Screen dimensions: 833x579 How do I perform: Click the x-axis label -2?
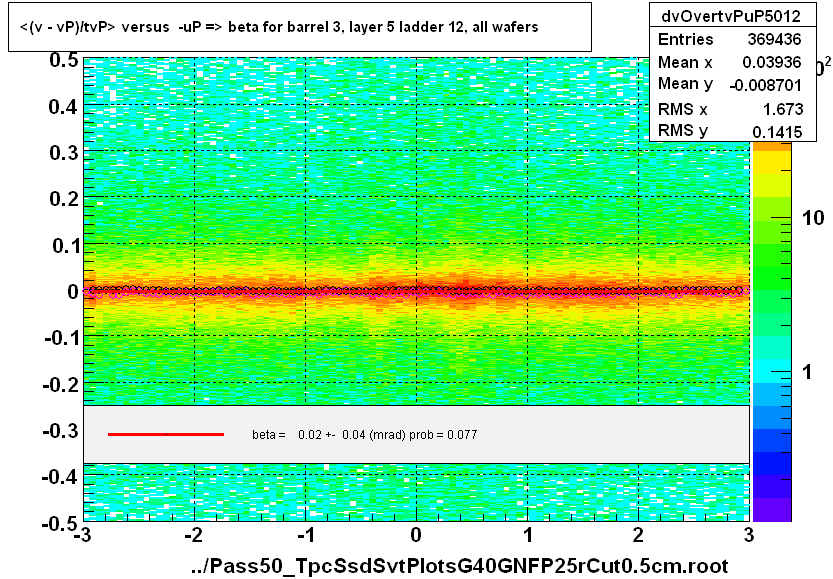193,534
